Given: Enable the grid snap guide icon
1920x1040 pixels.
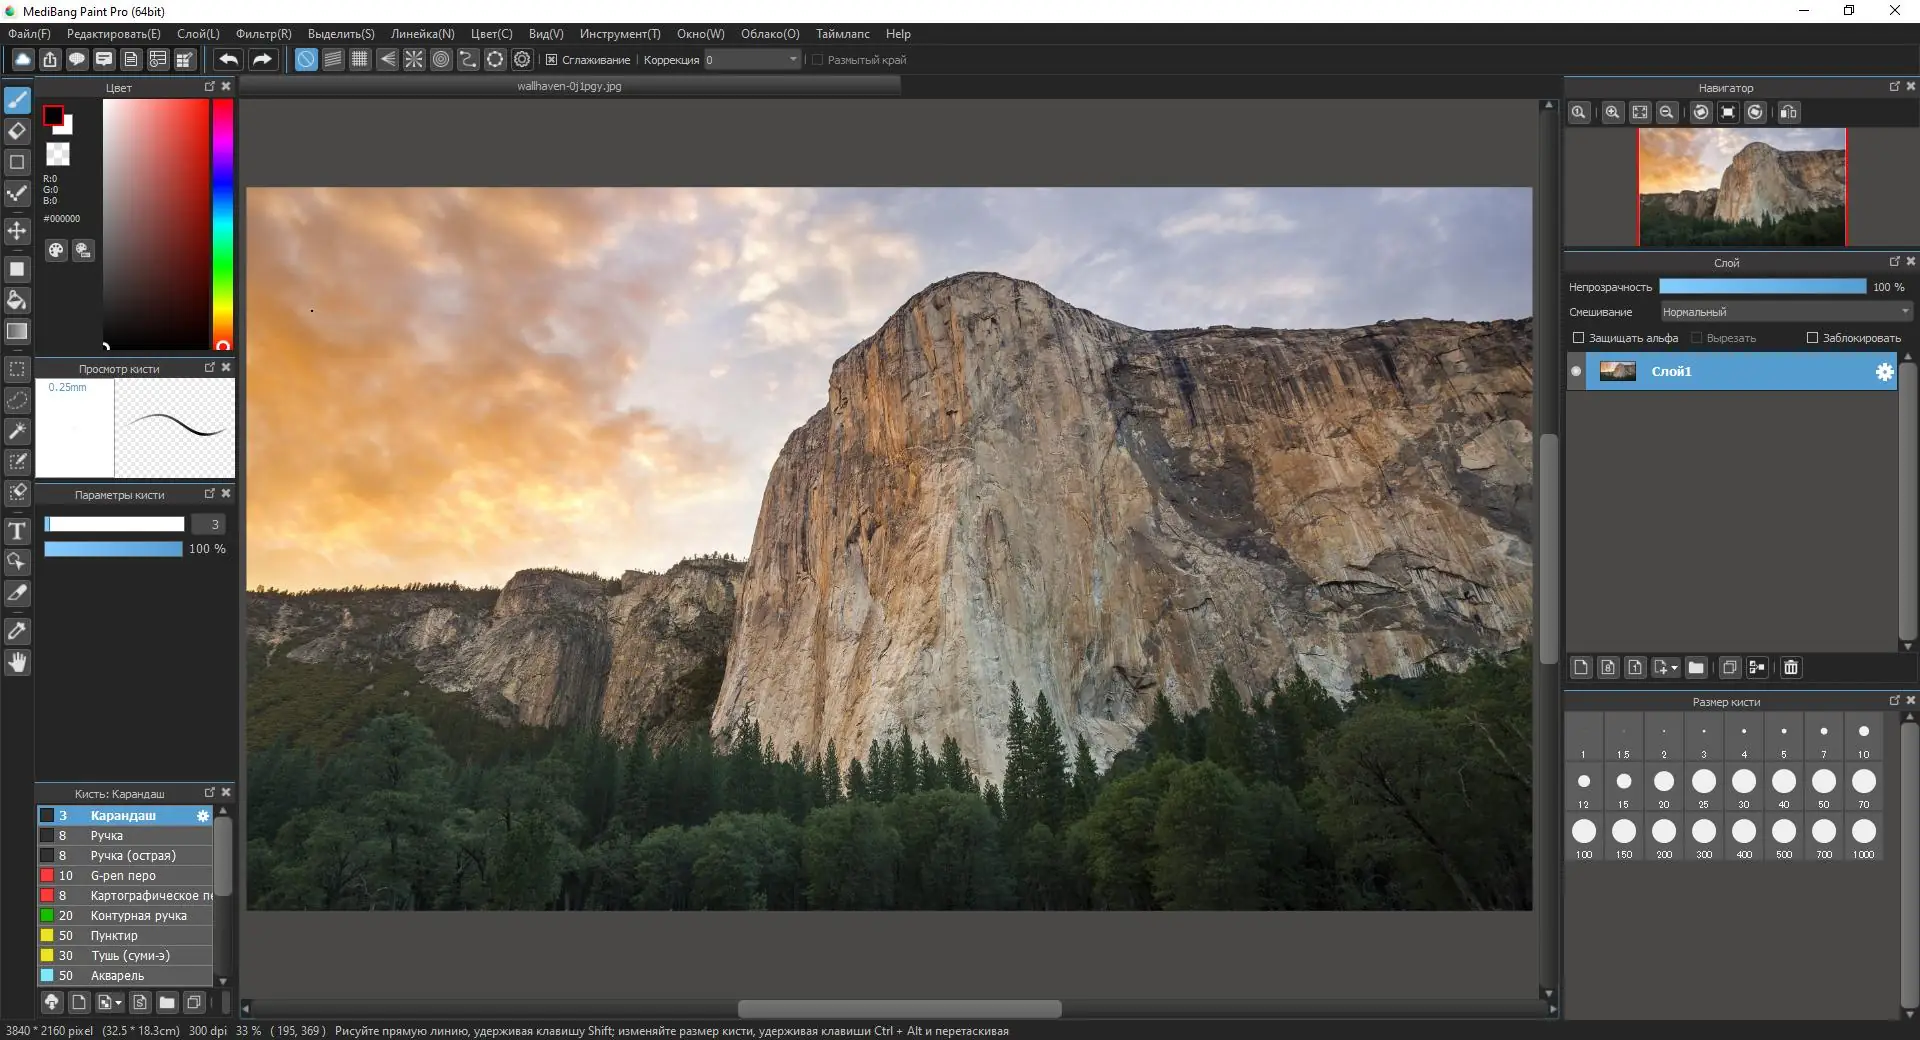Looking at the screenshot, I should click(360, 59).
